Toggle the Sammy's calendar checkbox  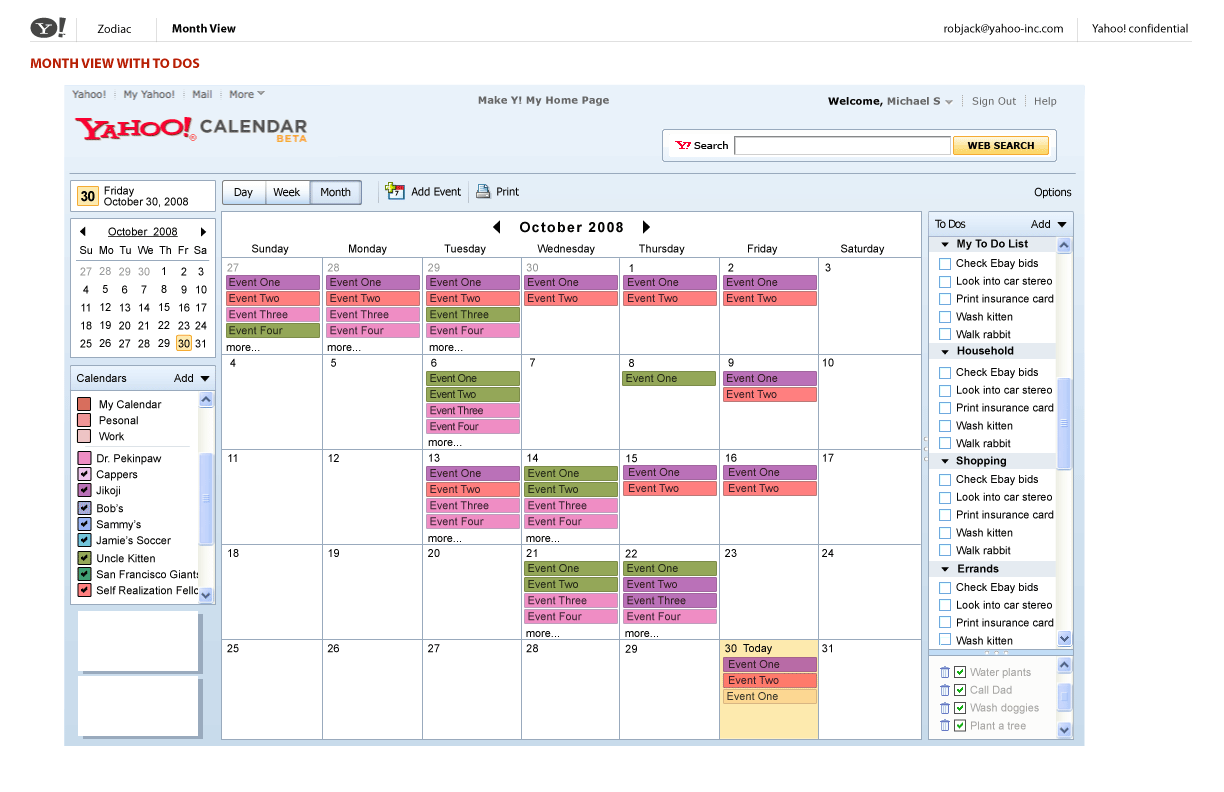(x=84, y=524)
